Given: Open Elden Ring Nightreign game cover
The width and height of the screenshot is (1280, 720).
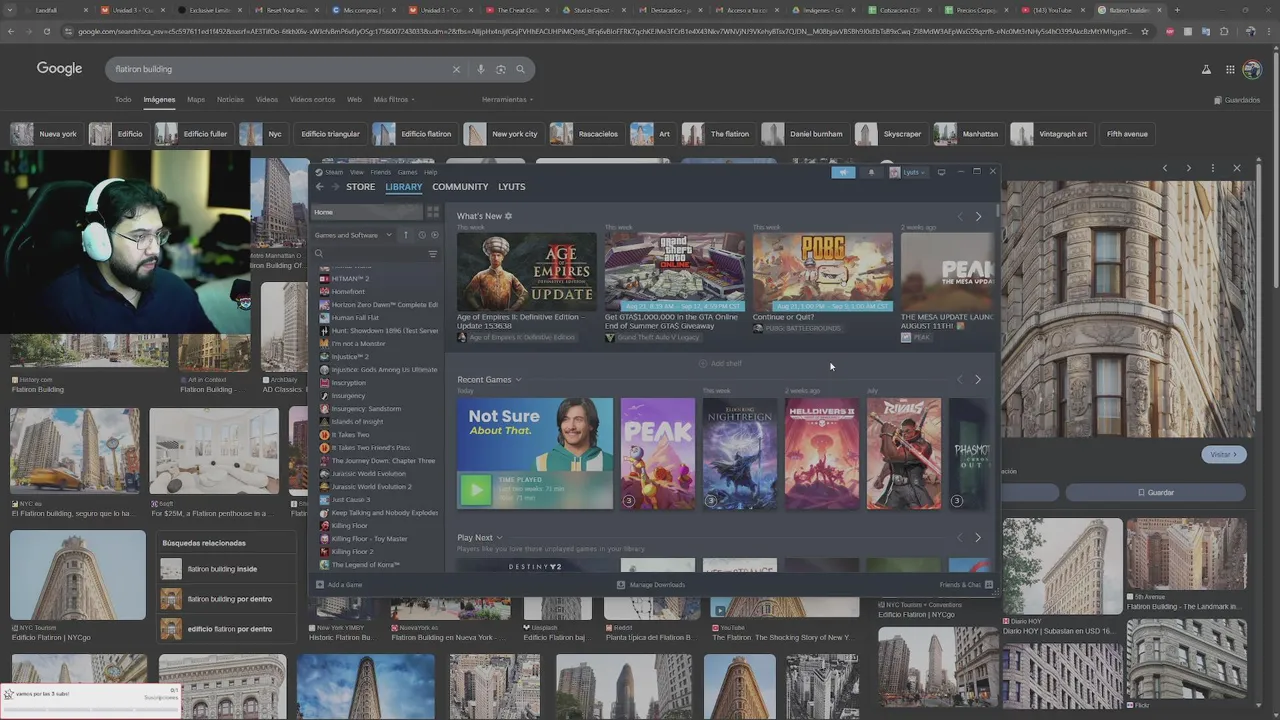Looking at the screenshot, I should click(740, 454).
